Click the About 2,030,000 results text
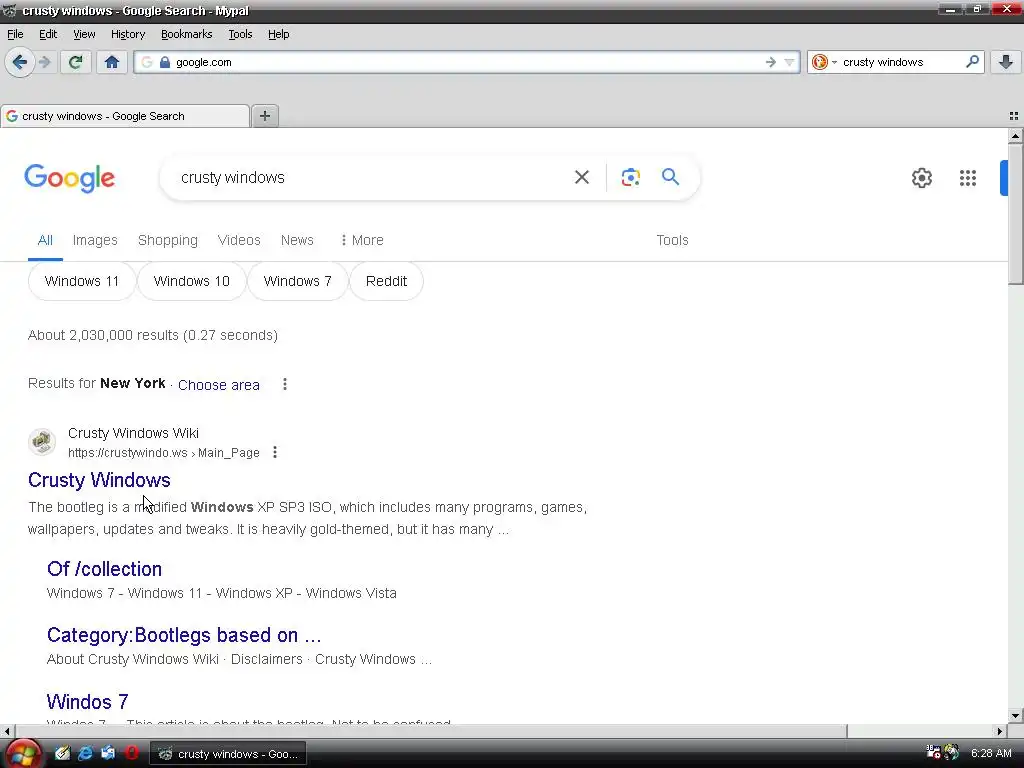This screenshot has height=768, width=1024. pyautogui.click(x=153, y=335)
